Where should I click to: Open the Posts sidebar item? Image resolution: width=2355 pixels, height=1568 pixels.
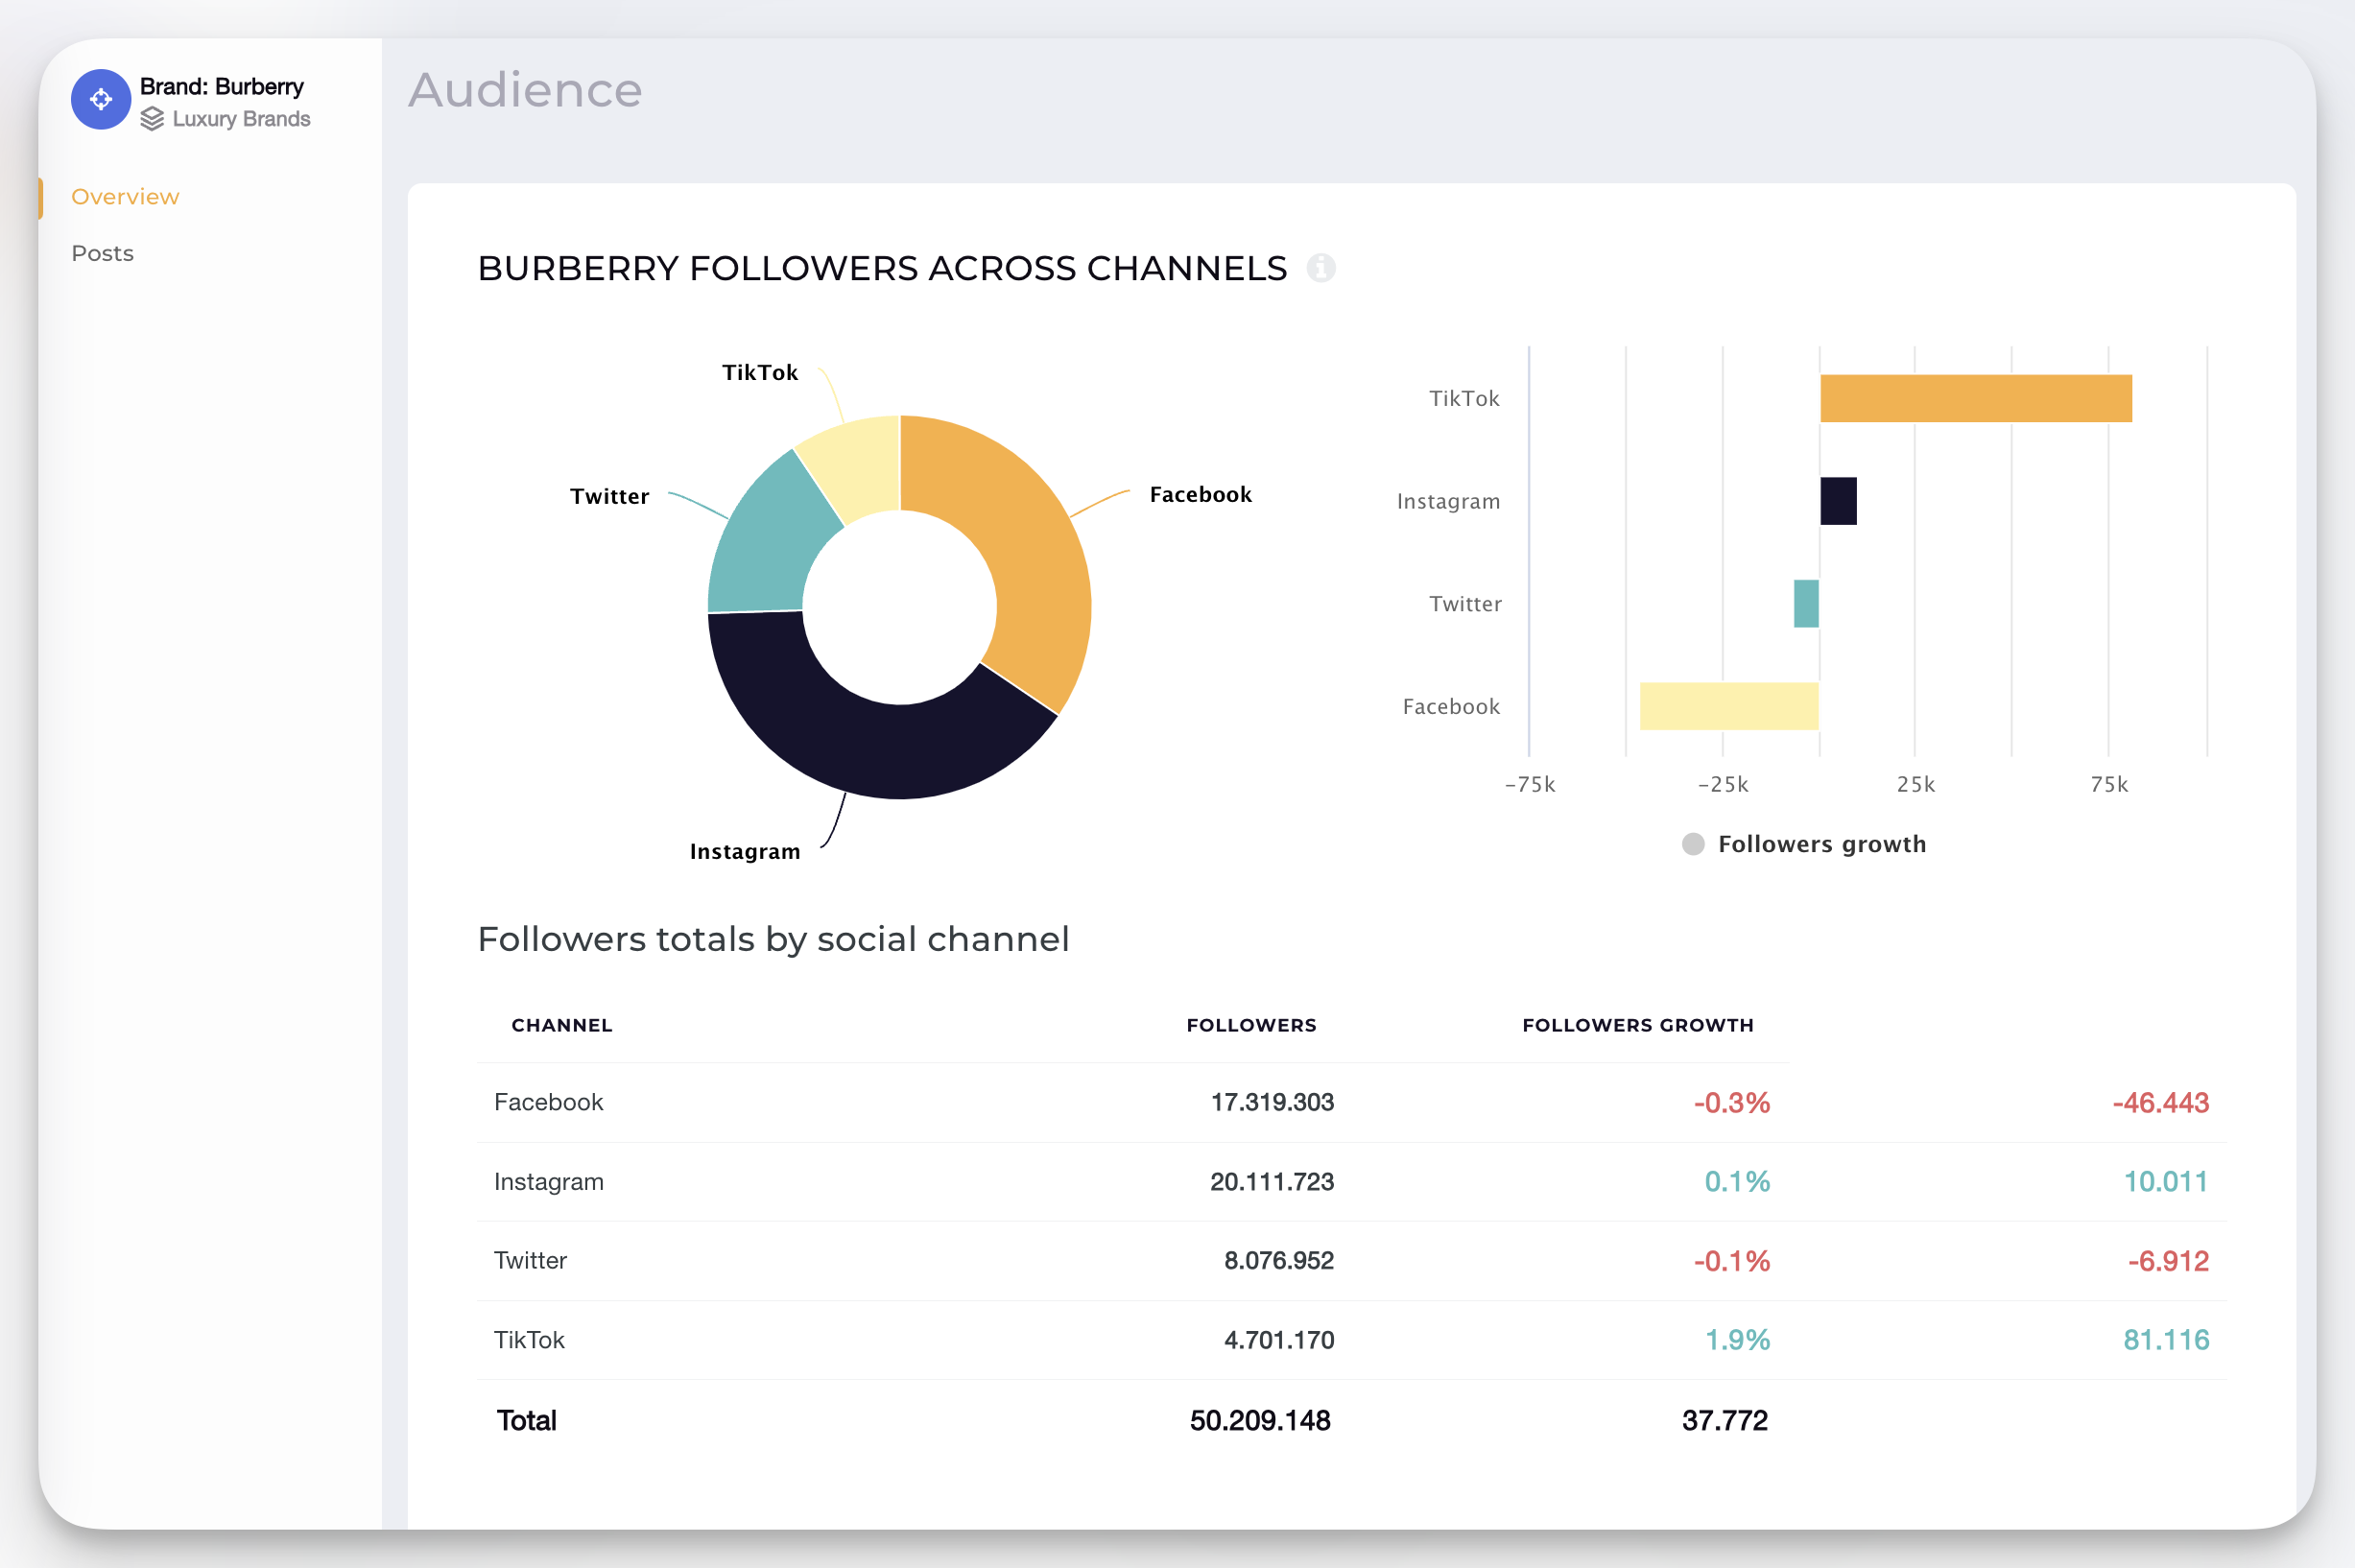102,253
